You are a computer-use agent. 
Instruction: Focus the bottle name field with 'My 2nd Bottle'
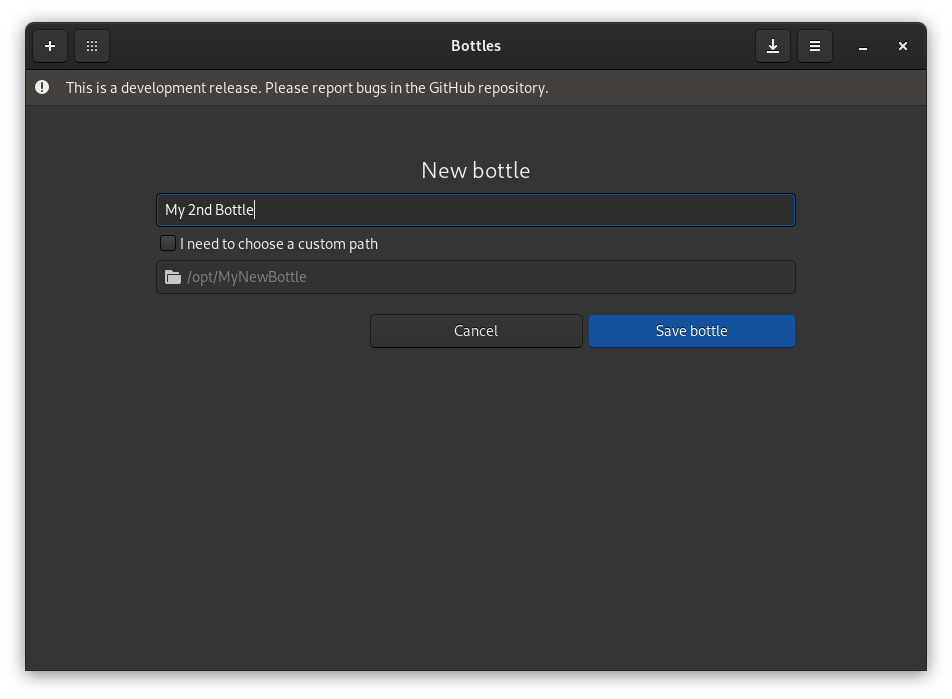click(x=476, y=210)
